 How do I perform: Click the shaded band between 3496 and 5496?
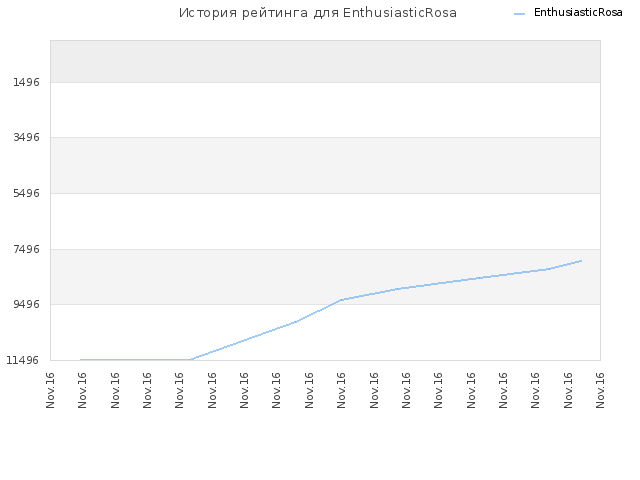[x=325, y=165]
